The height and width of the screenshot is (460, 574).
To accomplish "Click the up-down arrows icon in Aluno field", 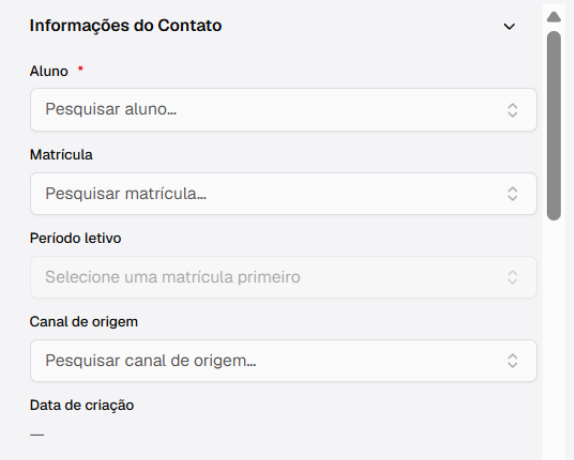I will [512, 110].
